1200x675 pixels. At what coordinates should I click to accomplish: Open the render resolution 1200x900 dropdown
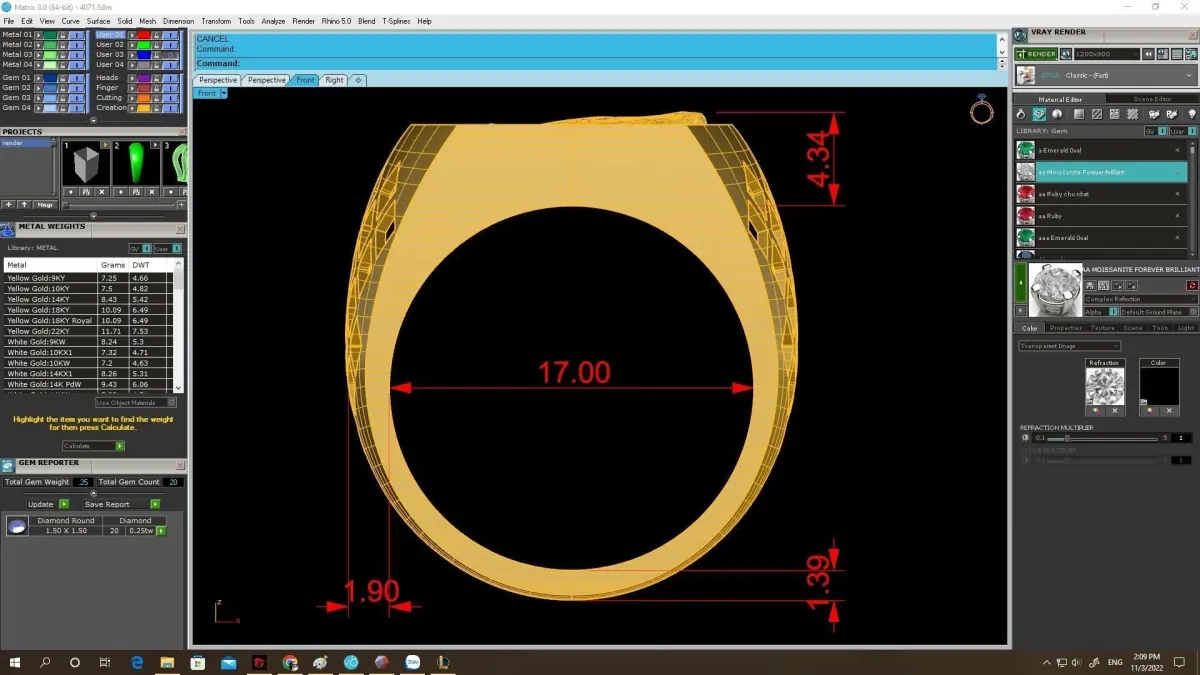pos(1107,54)
